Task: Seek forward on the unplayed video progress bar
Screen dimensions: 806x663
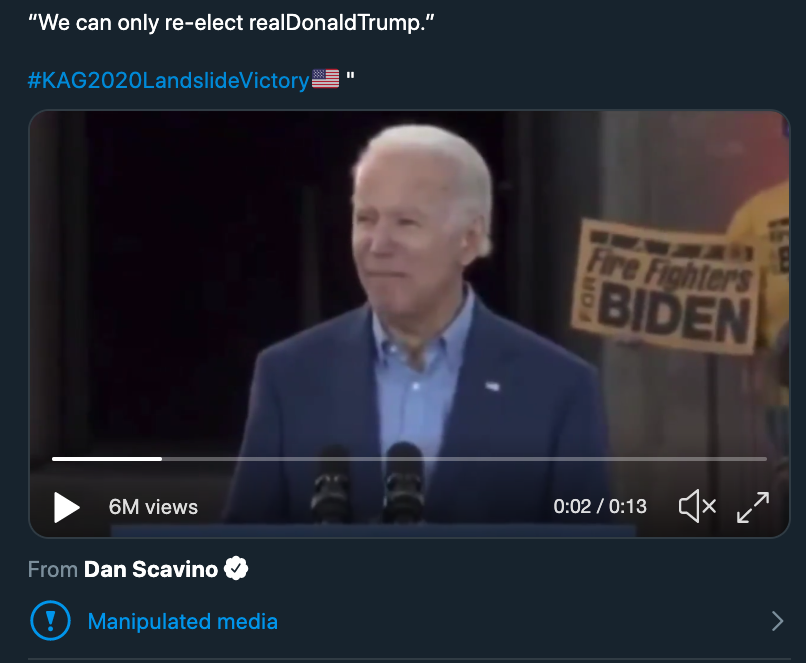Action: (460, 458)
